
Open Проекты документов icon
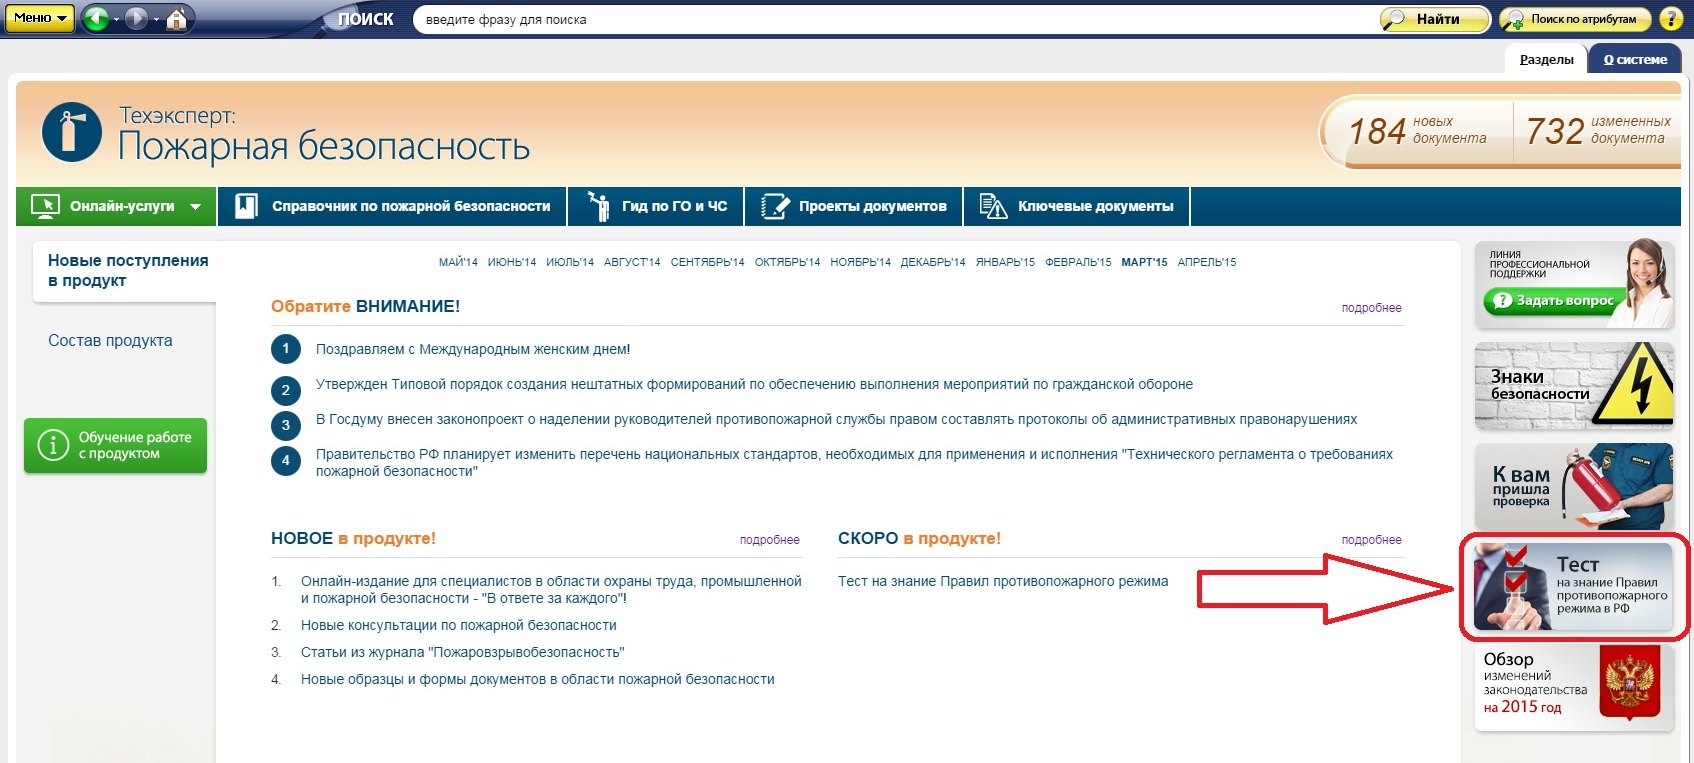tap(775, 206)
